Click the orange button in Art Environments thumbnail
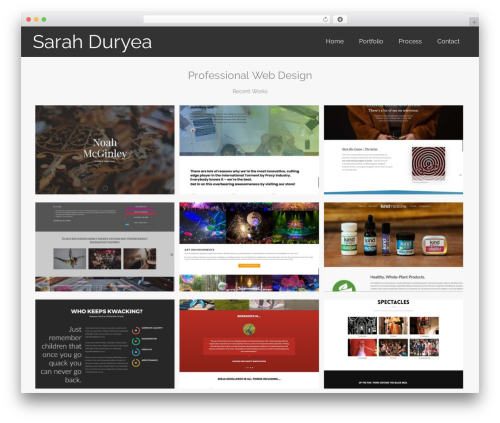The height and width of the screenshot is (423, 500). pyautogui.click(x=249, y=266)
